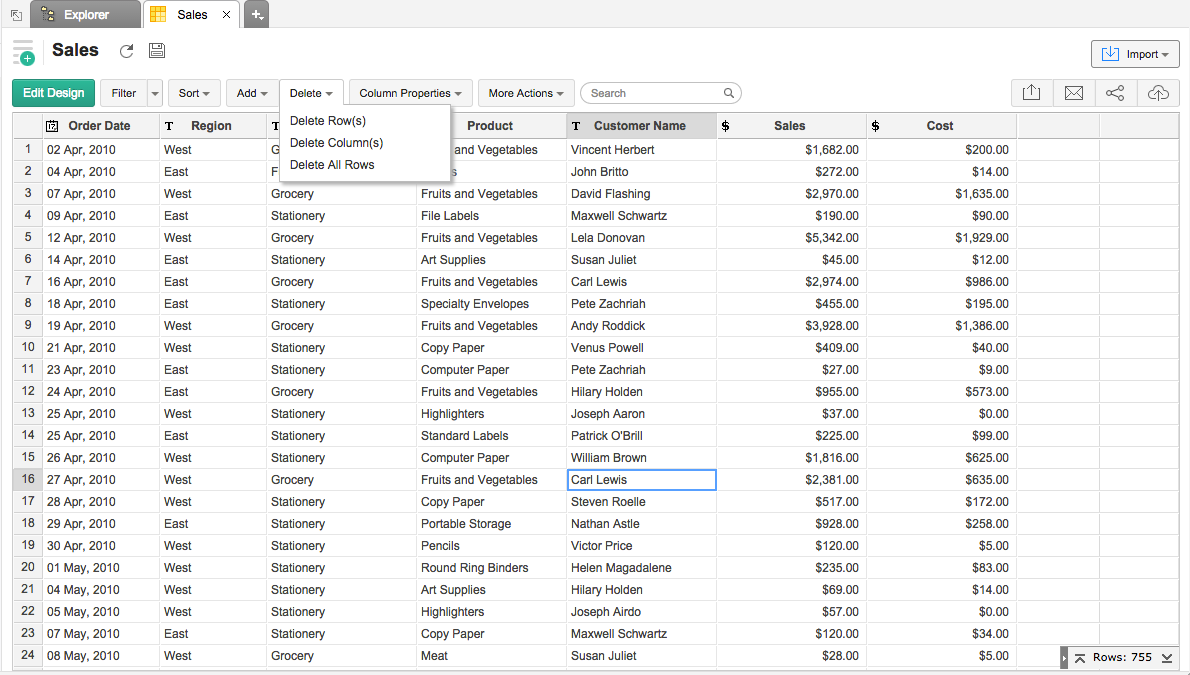Close the Sales tab
Screen dimensions: 1190x675
point(227,15)
